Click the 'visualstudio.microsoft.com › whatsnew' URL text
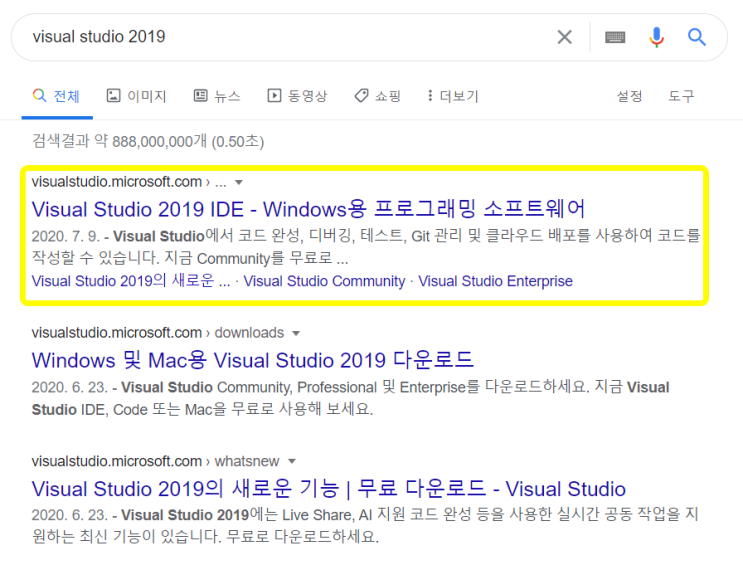Image resolution: width=743 pixels, height=565 pixels. (x=155, y=461)
